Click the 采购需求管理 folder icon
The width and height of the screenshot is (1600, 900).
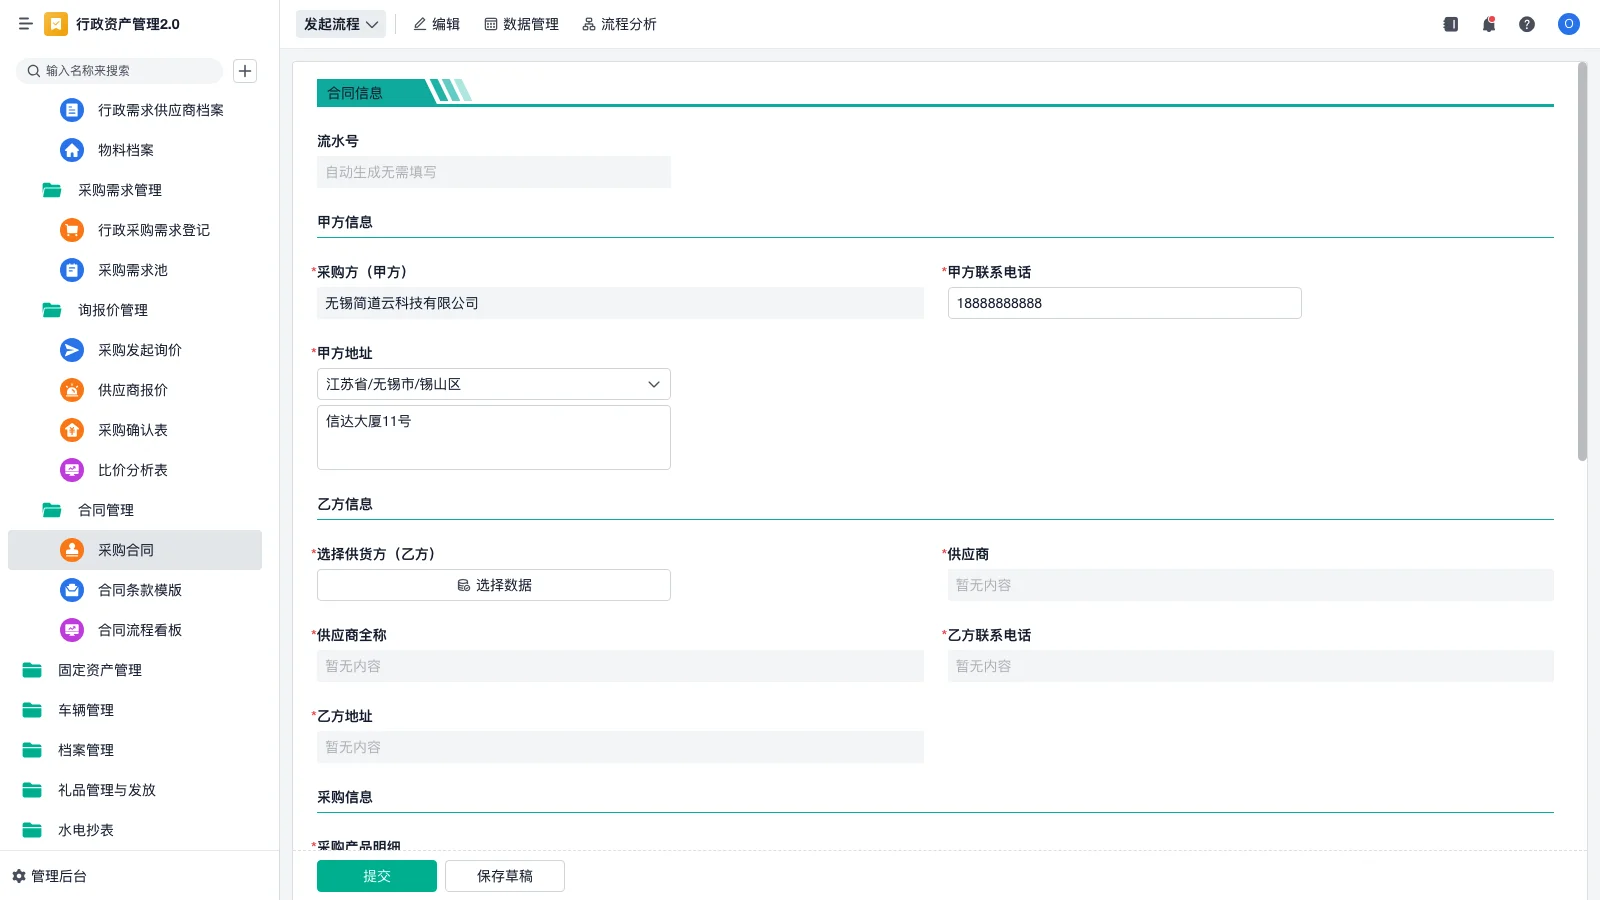[52, 190]
